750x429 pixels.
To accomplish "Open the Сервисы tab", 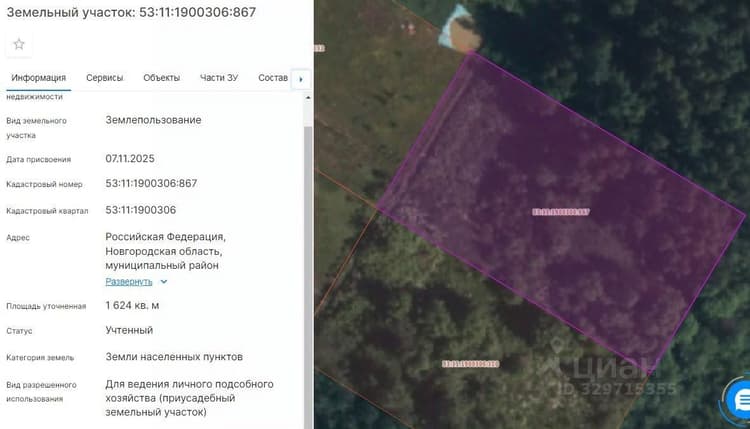I will pyautogui.click(x=105, y=77).
